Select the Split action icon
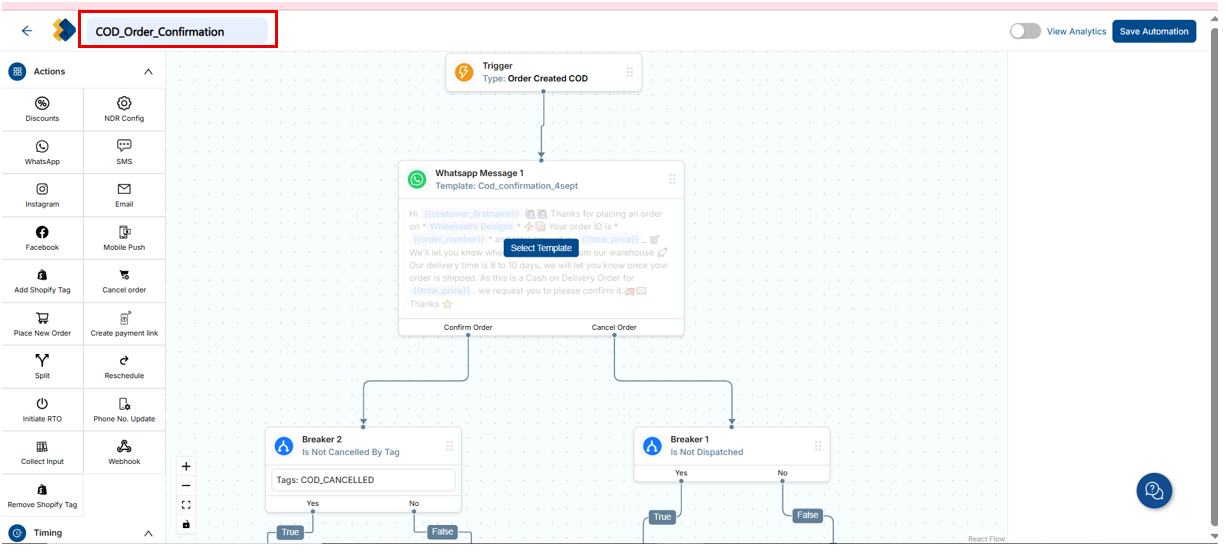Viewport: 1226px width, 553px height. pyautogui.click(x=42, y=360)
